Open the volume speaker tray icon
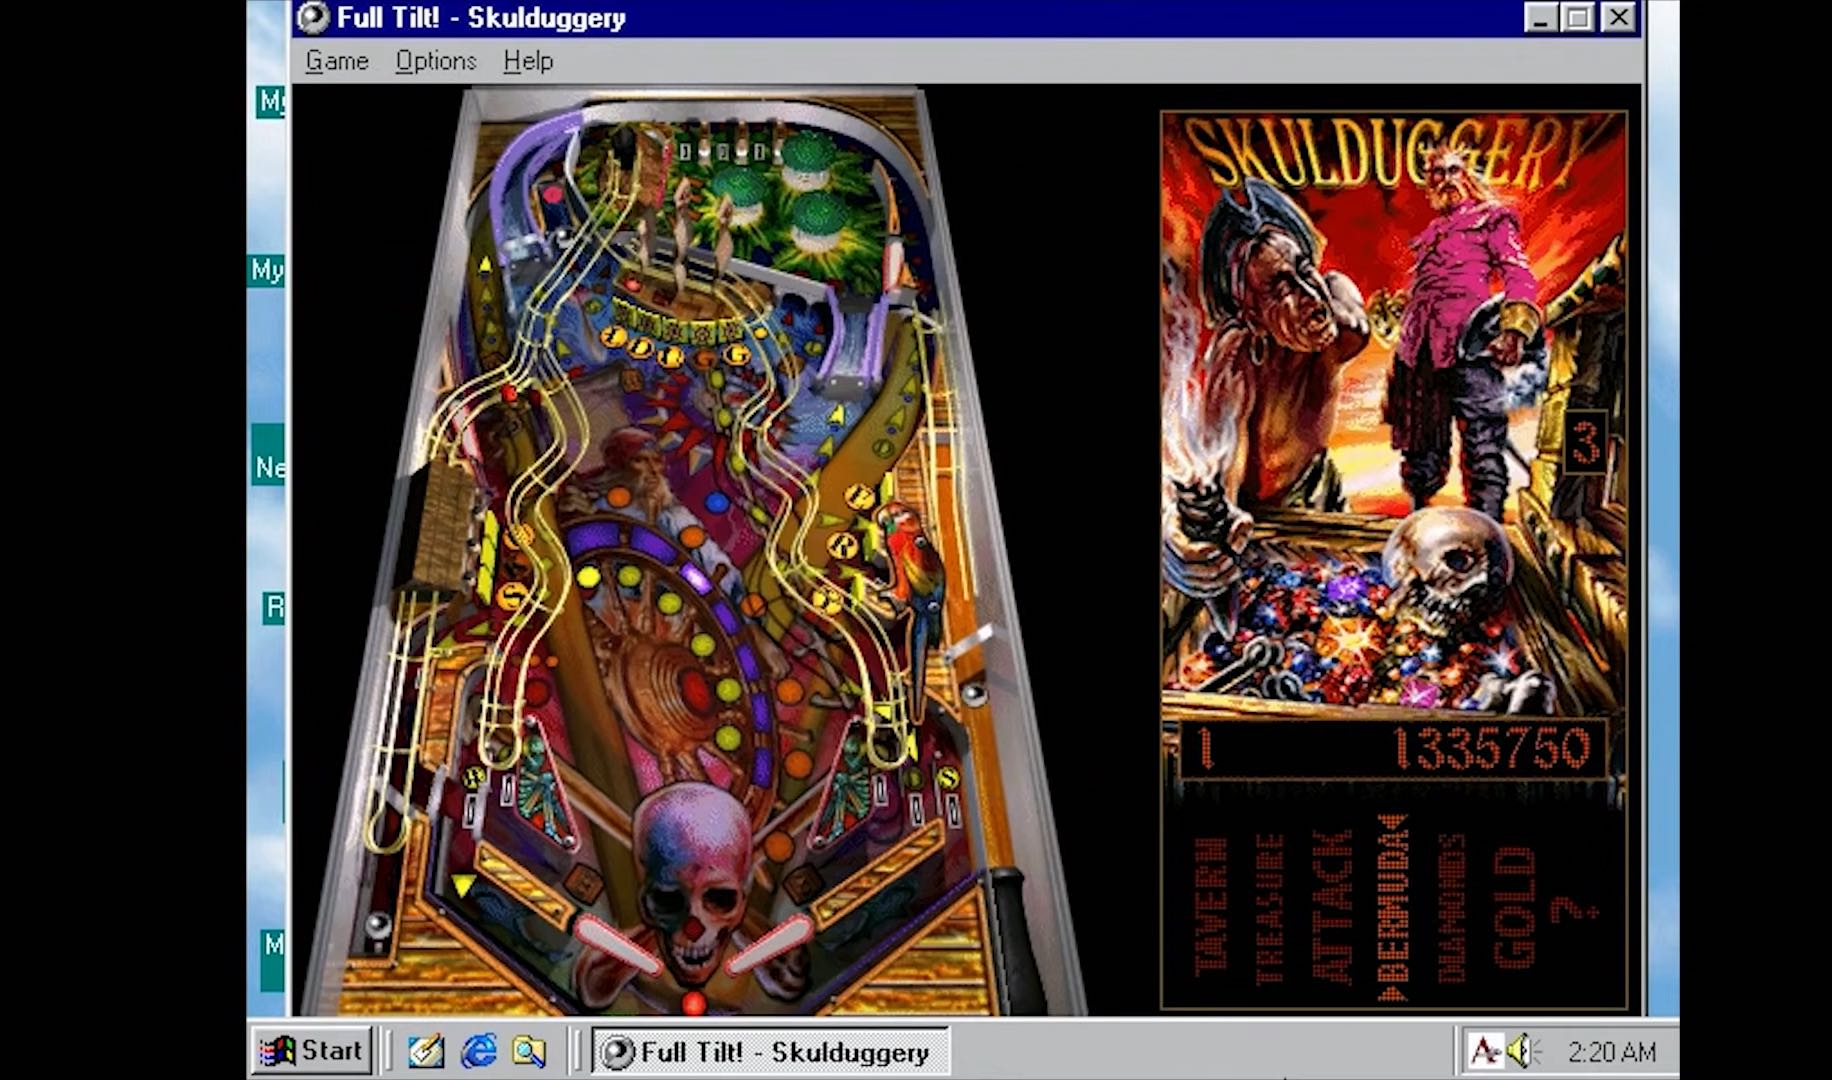The image size is (1832, 1080). tap(1522, 1051)
